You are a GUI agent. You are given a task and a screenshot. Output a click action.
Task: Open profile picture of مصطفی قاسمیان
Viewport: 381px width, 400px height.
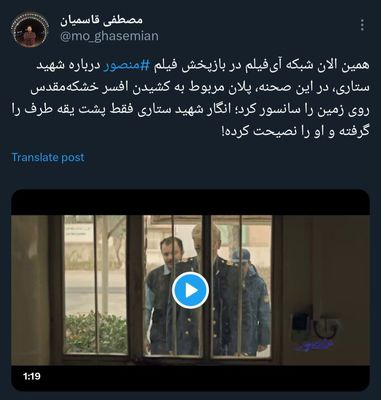tap(30, 30)
